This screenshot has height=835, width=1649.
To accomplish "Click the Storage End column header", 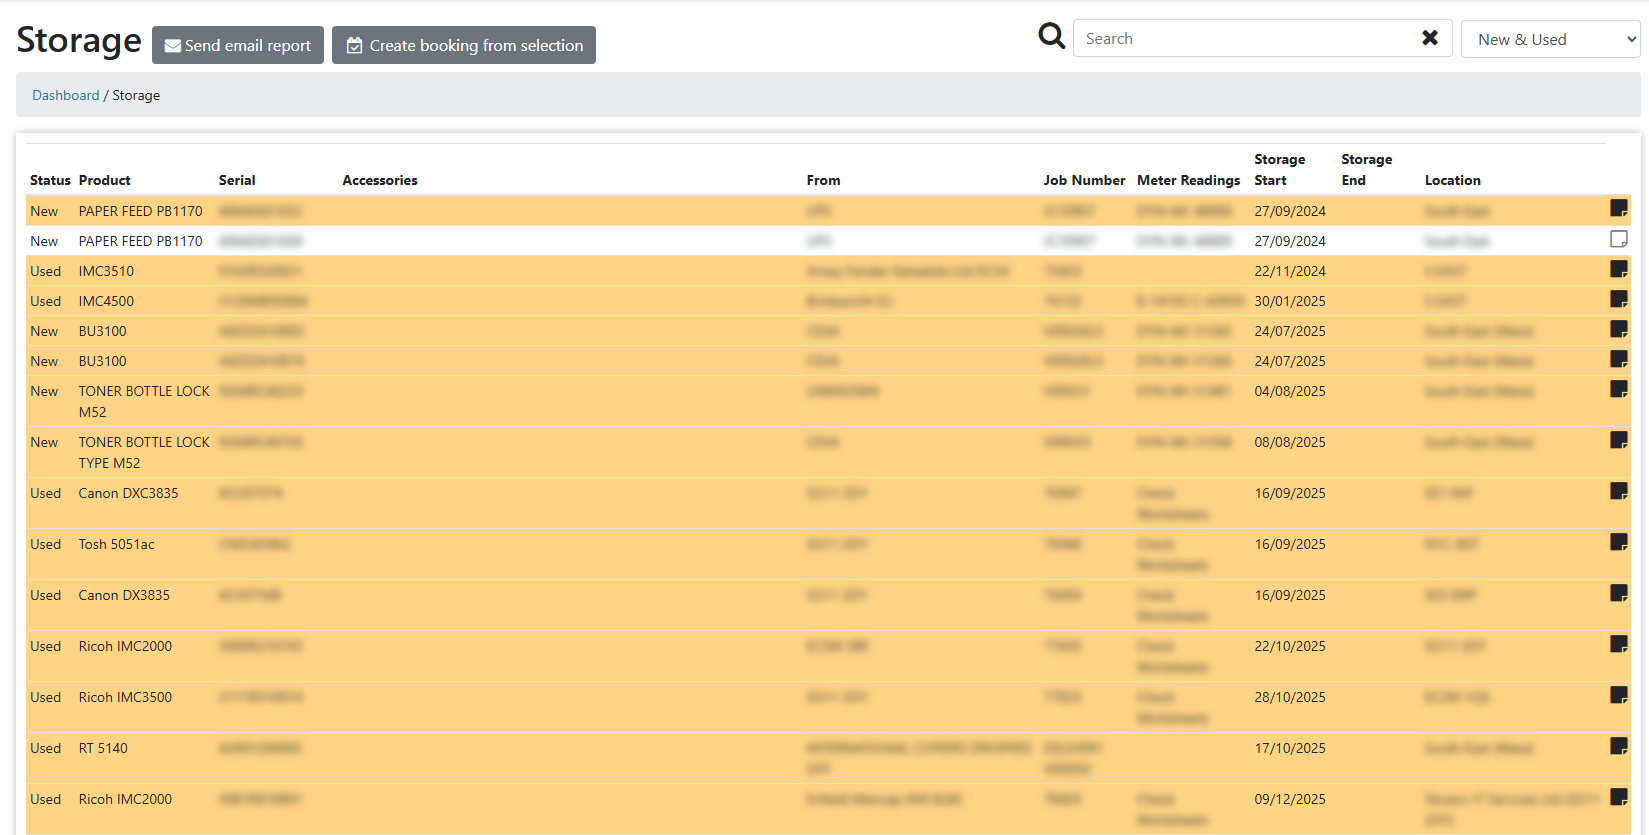I will 1366,170.
